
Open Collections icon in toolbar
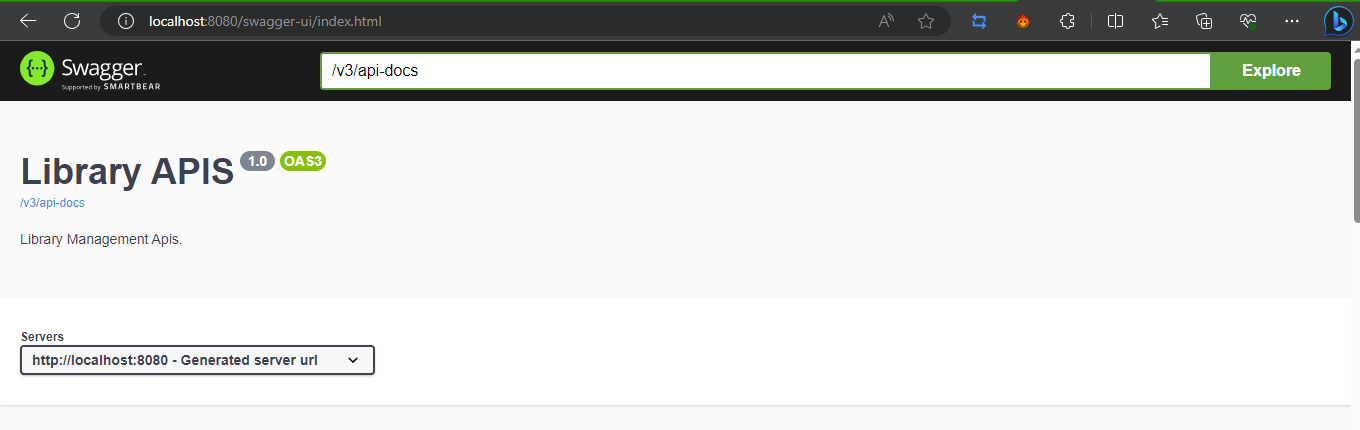coord(1204,20)
